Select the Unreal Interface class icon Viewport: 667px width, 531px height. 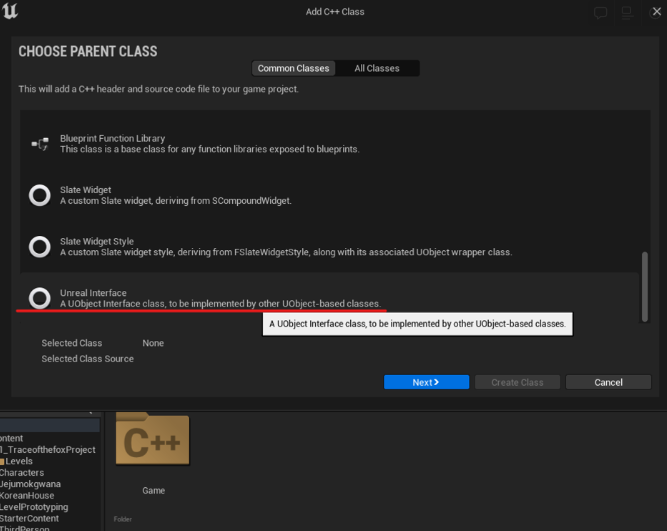(x=40, y=298)
